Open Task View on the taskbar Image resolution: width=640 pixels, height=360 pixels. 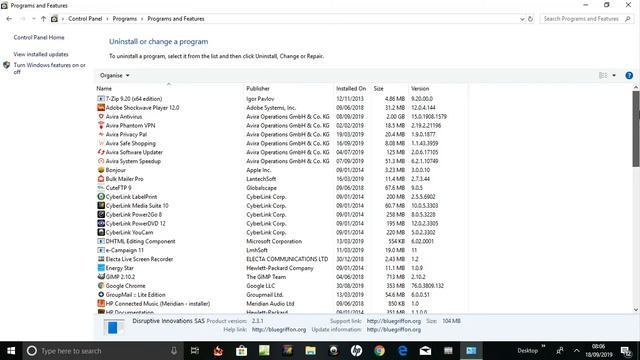pos(195,351)
